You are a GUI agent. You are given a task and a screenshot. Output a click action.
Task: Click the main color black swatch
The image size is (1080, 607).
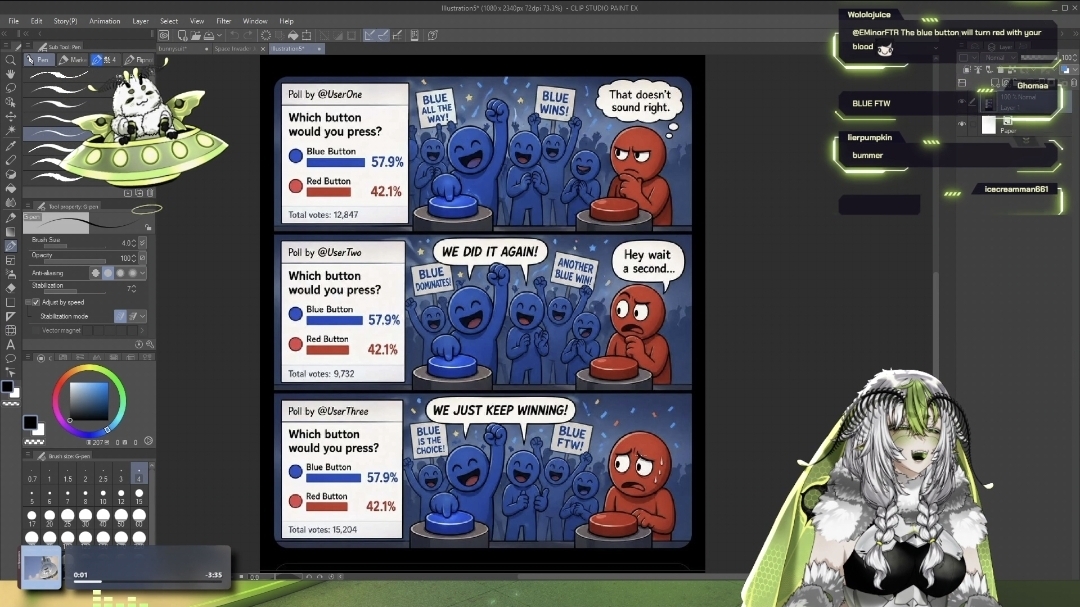(30, 422)
